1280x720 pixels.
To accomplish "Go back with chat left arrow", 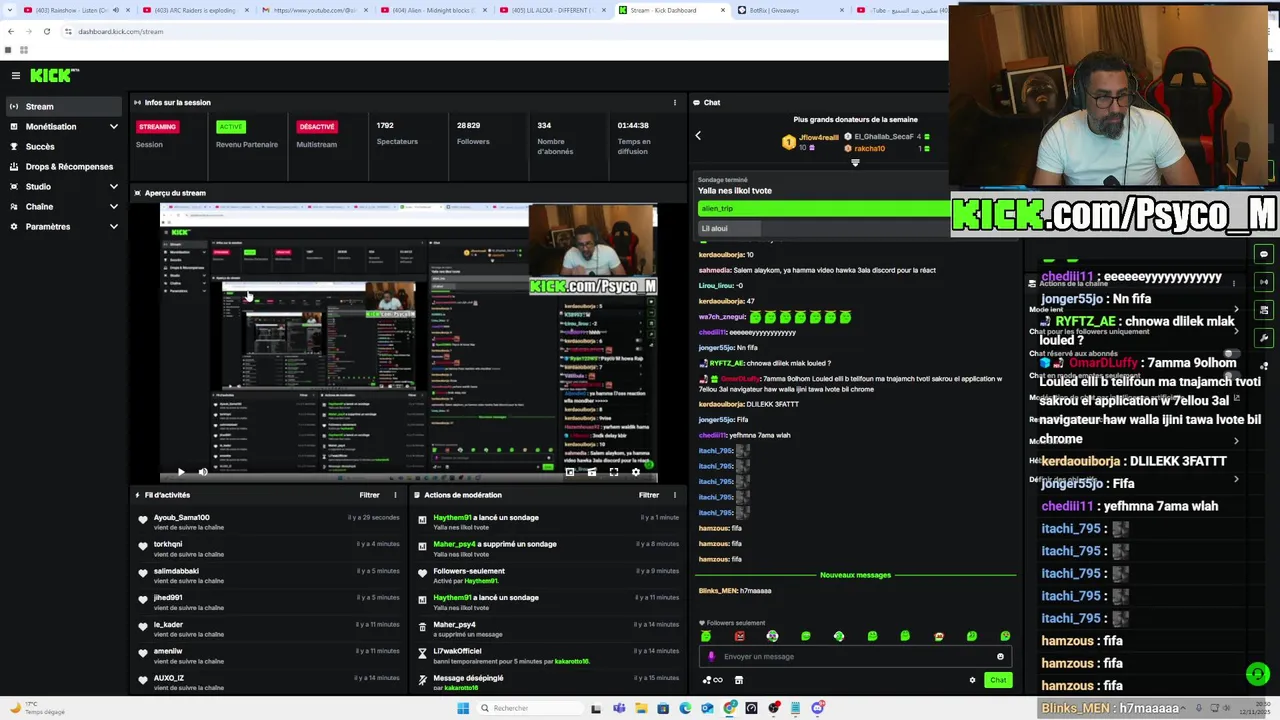I will point(698,136).
